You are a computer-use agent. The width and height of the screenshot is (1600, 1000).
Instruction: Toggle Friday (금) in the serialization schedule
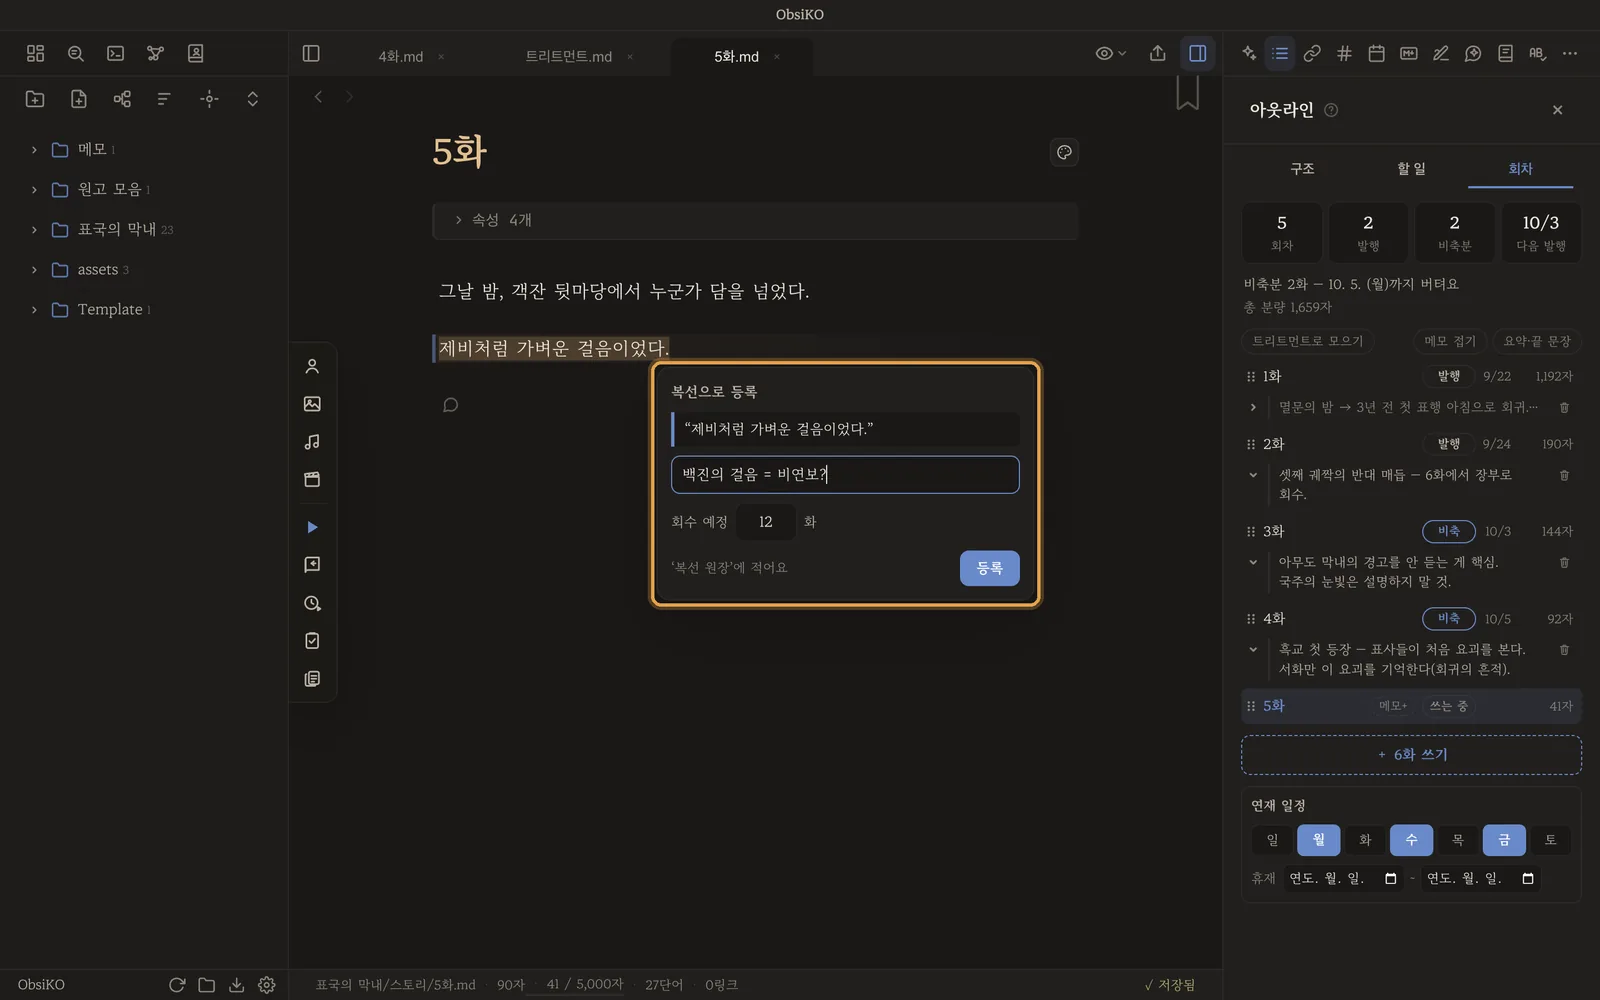[x=1504, y=840]
